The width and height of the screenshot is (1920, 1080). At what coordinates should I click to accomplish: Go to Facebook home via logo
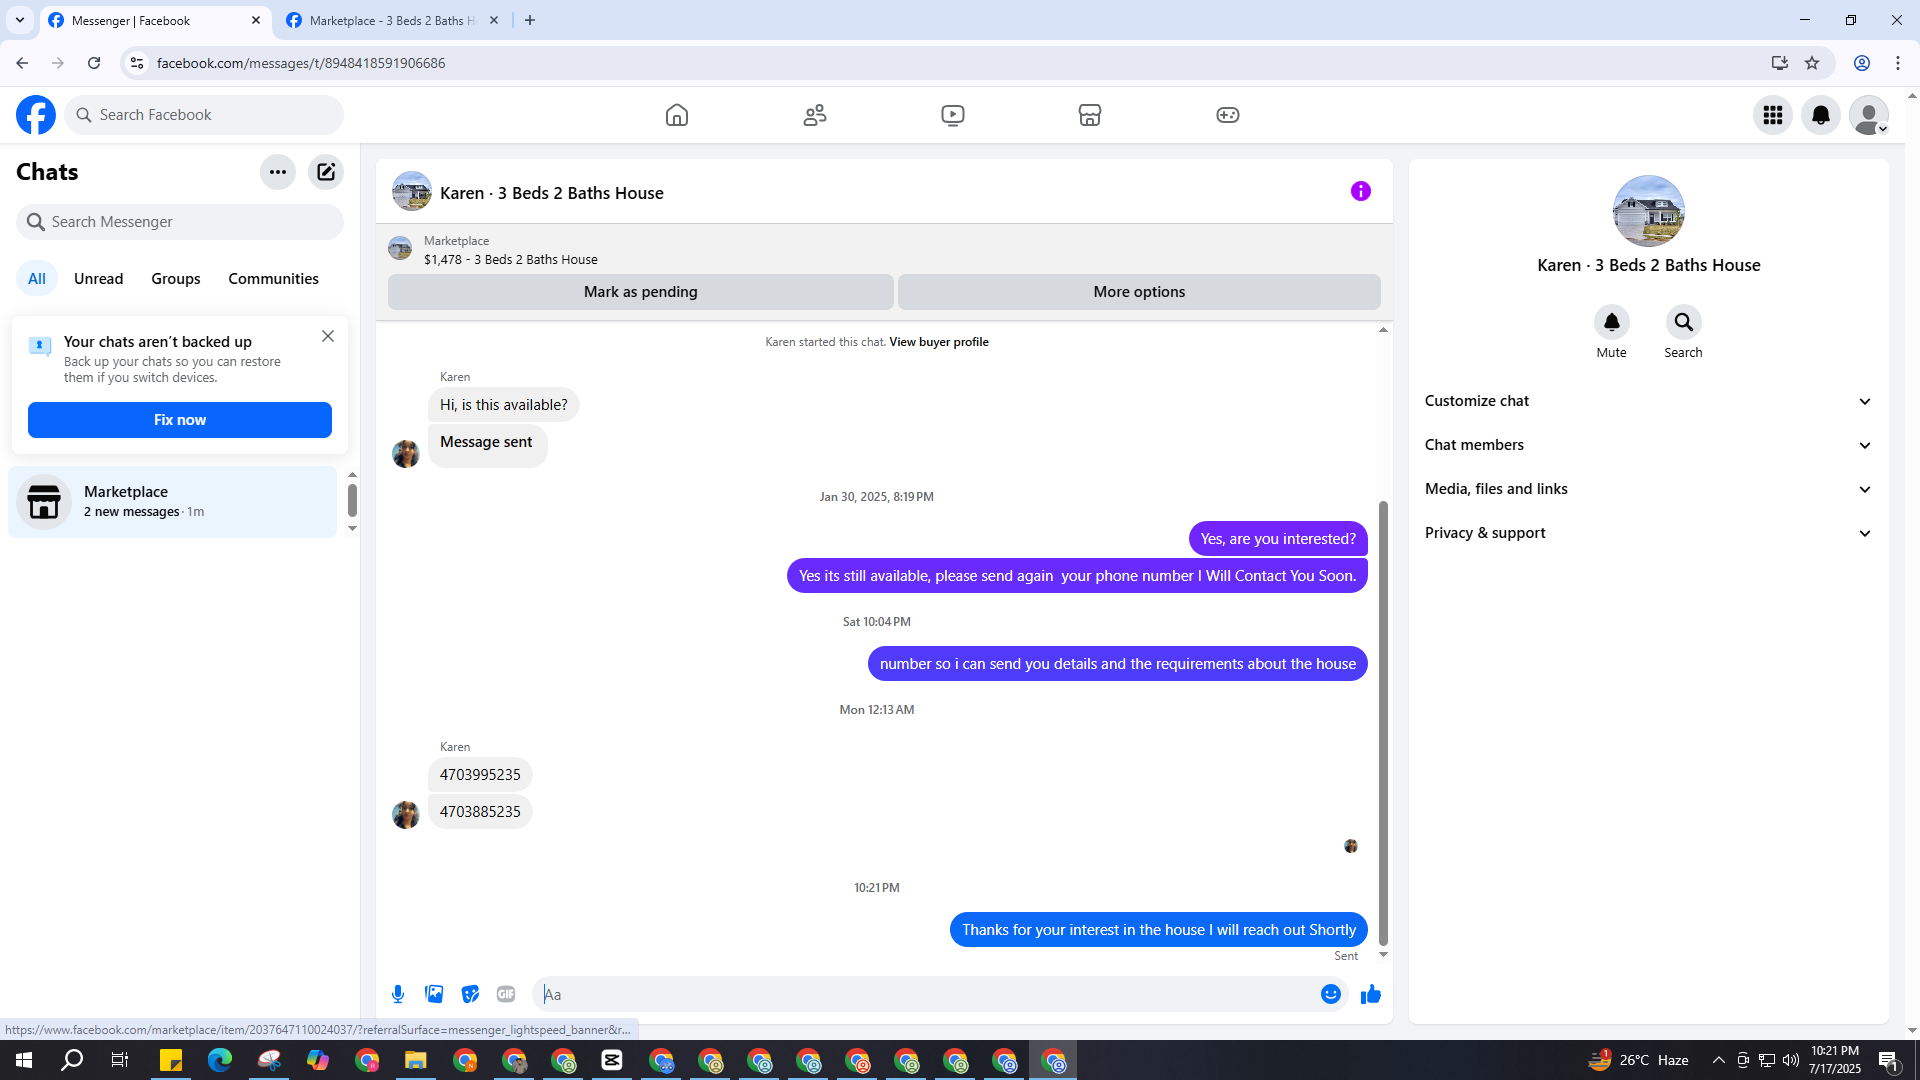coord(36,115)
